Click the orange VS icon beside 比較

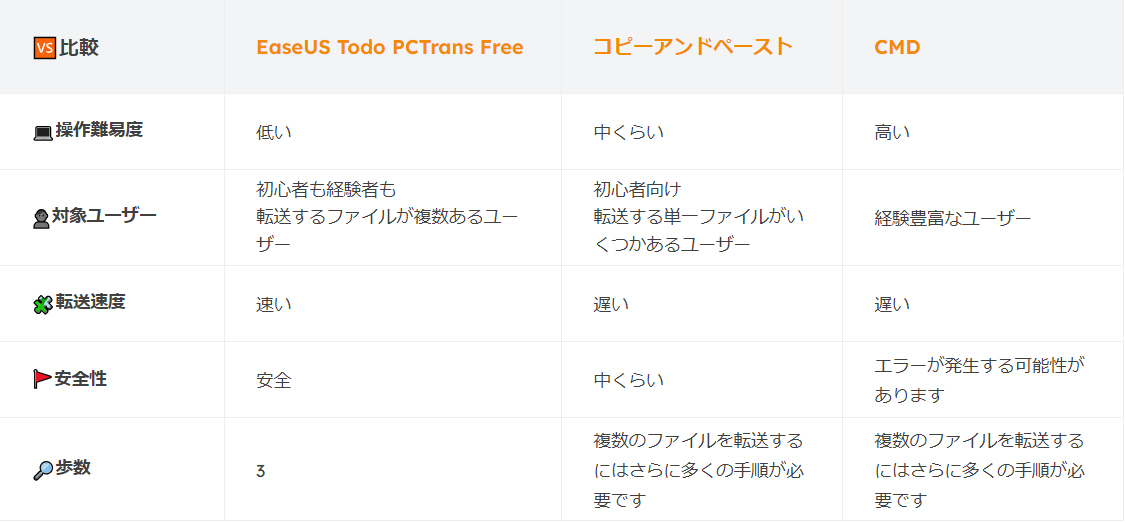[44, 47]
